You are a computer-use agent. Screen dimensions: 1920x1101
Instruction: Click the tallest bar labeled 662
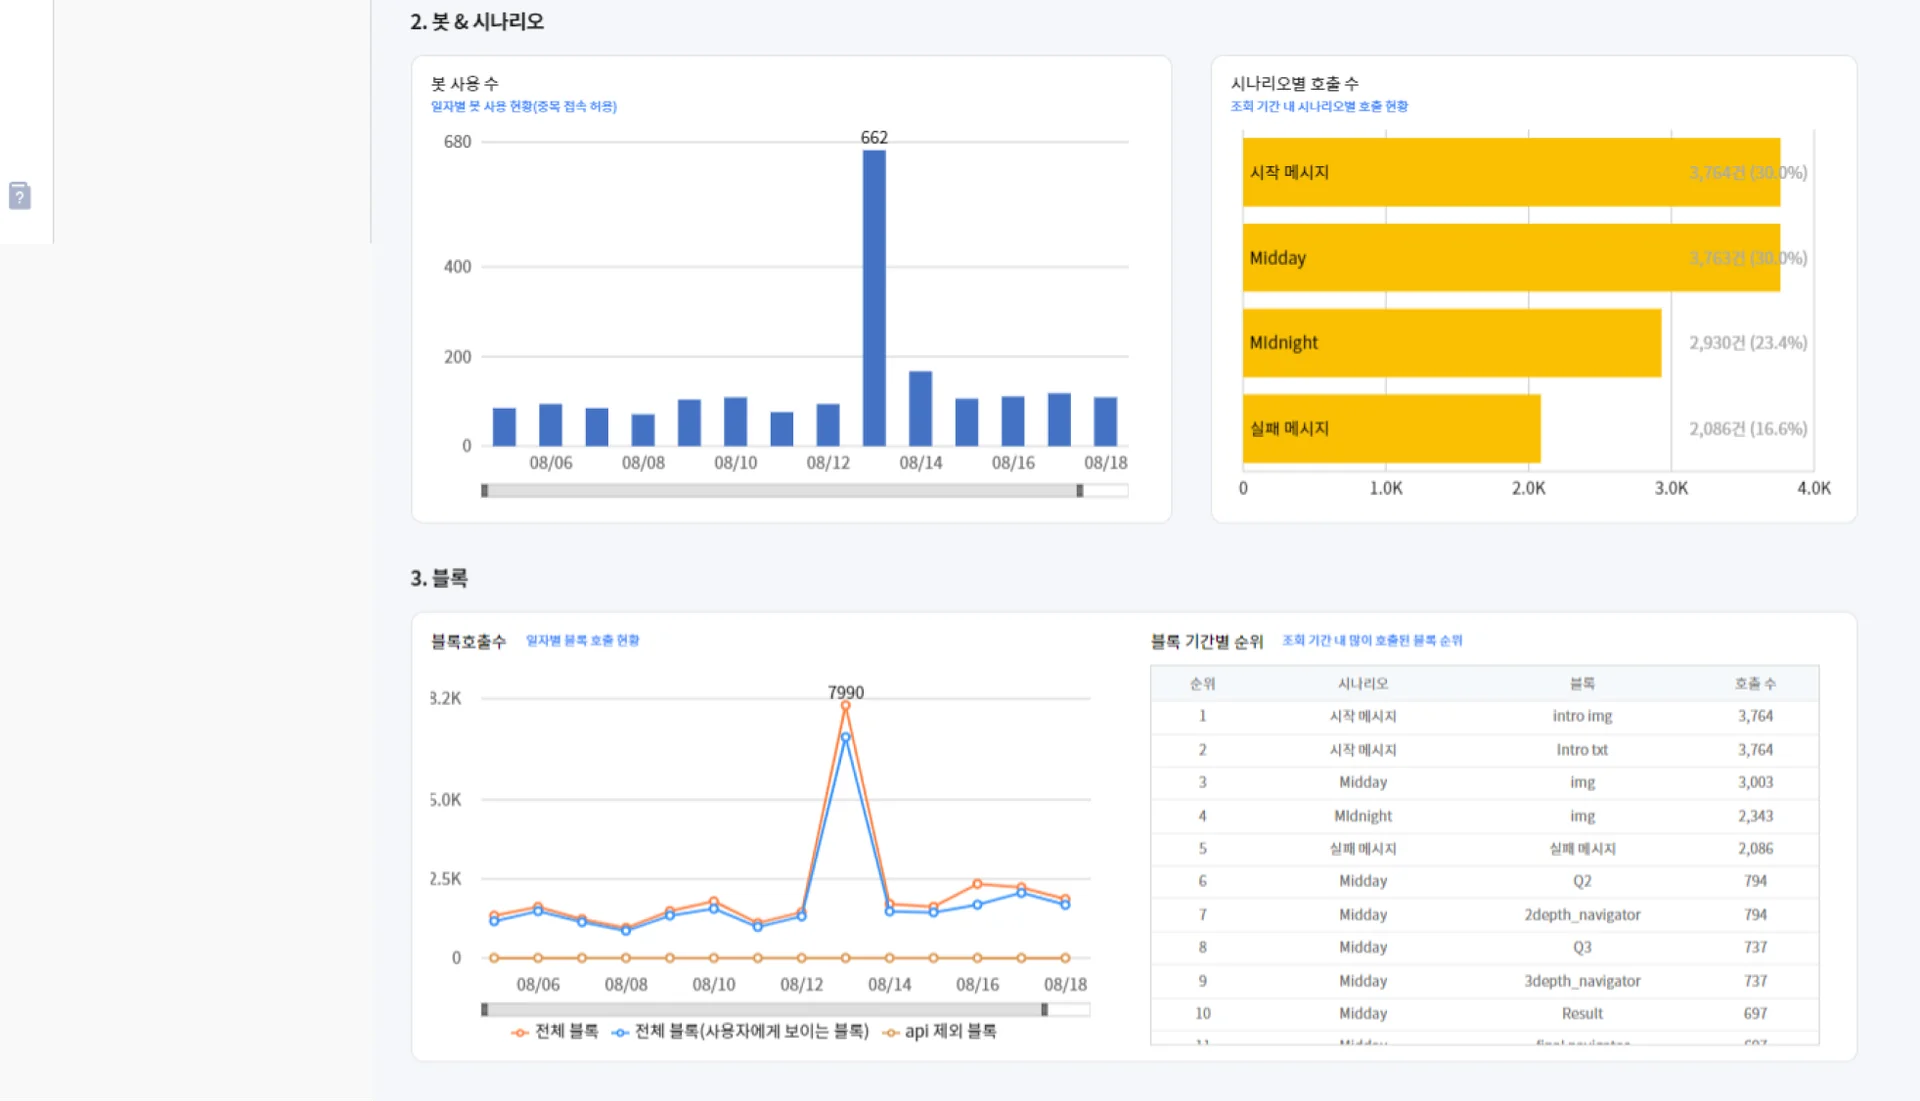click(x=874, y=298)
